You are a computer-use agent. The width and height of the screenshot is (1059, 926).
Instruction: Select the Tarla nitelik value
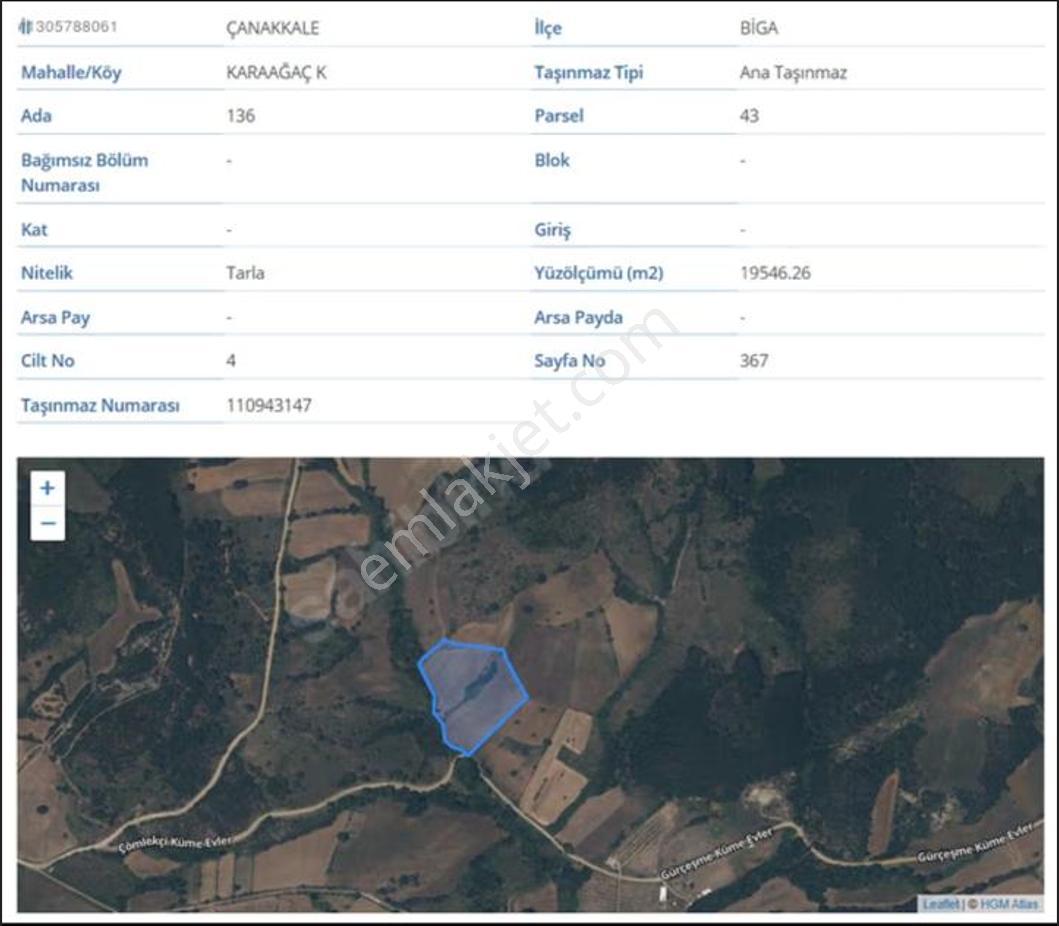pyautogui.click(x=245, y=273)
